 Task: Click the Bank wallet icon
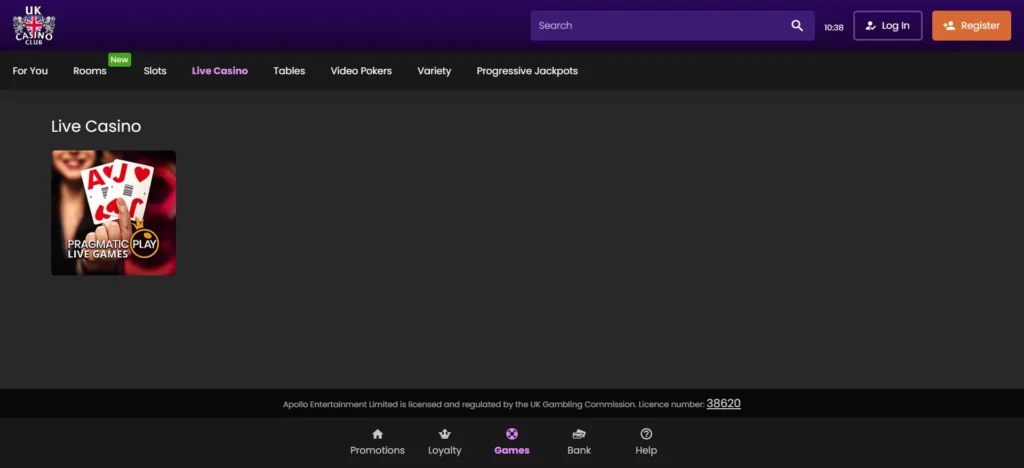[579, 434]
